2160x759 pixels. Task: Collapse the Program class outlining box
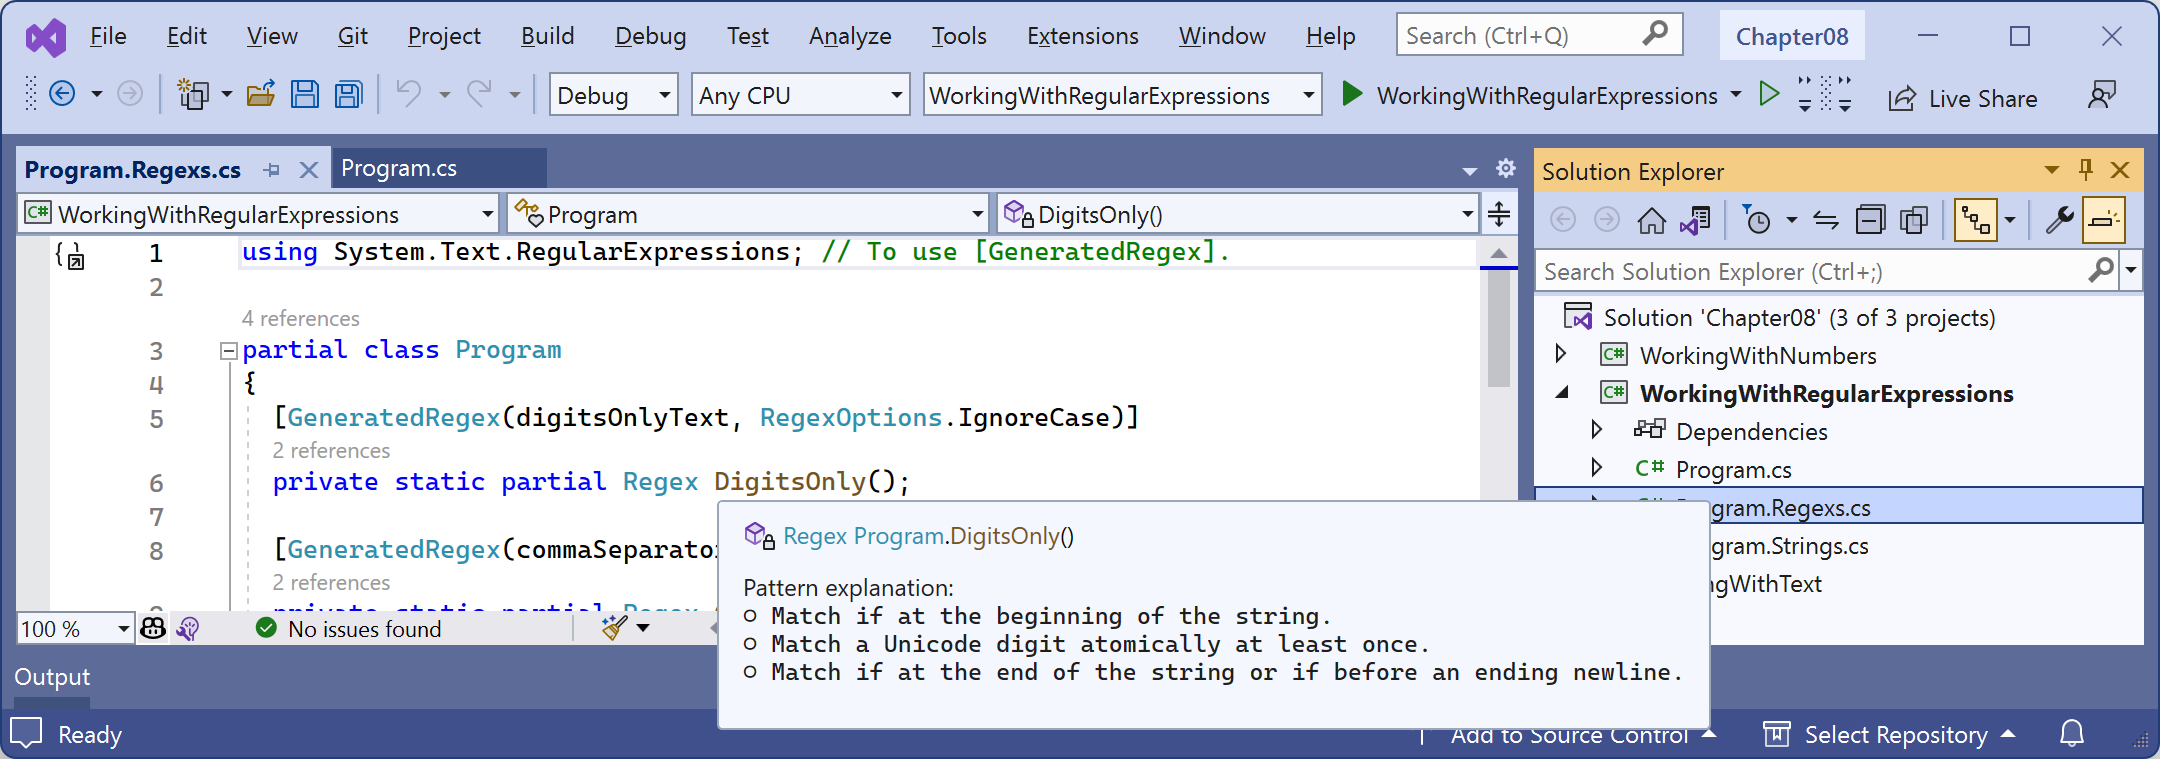(x=228, y=351)
